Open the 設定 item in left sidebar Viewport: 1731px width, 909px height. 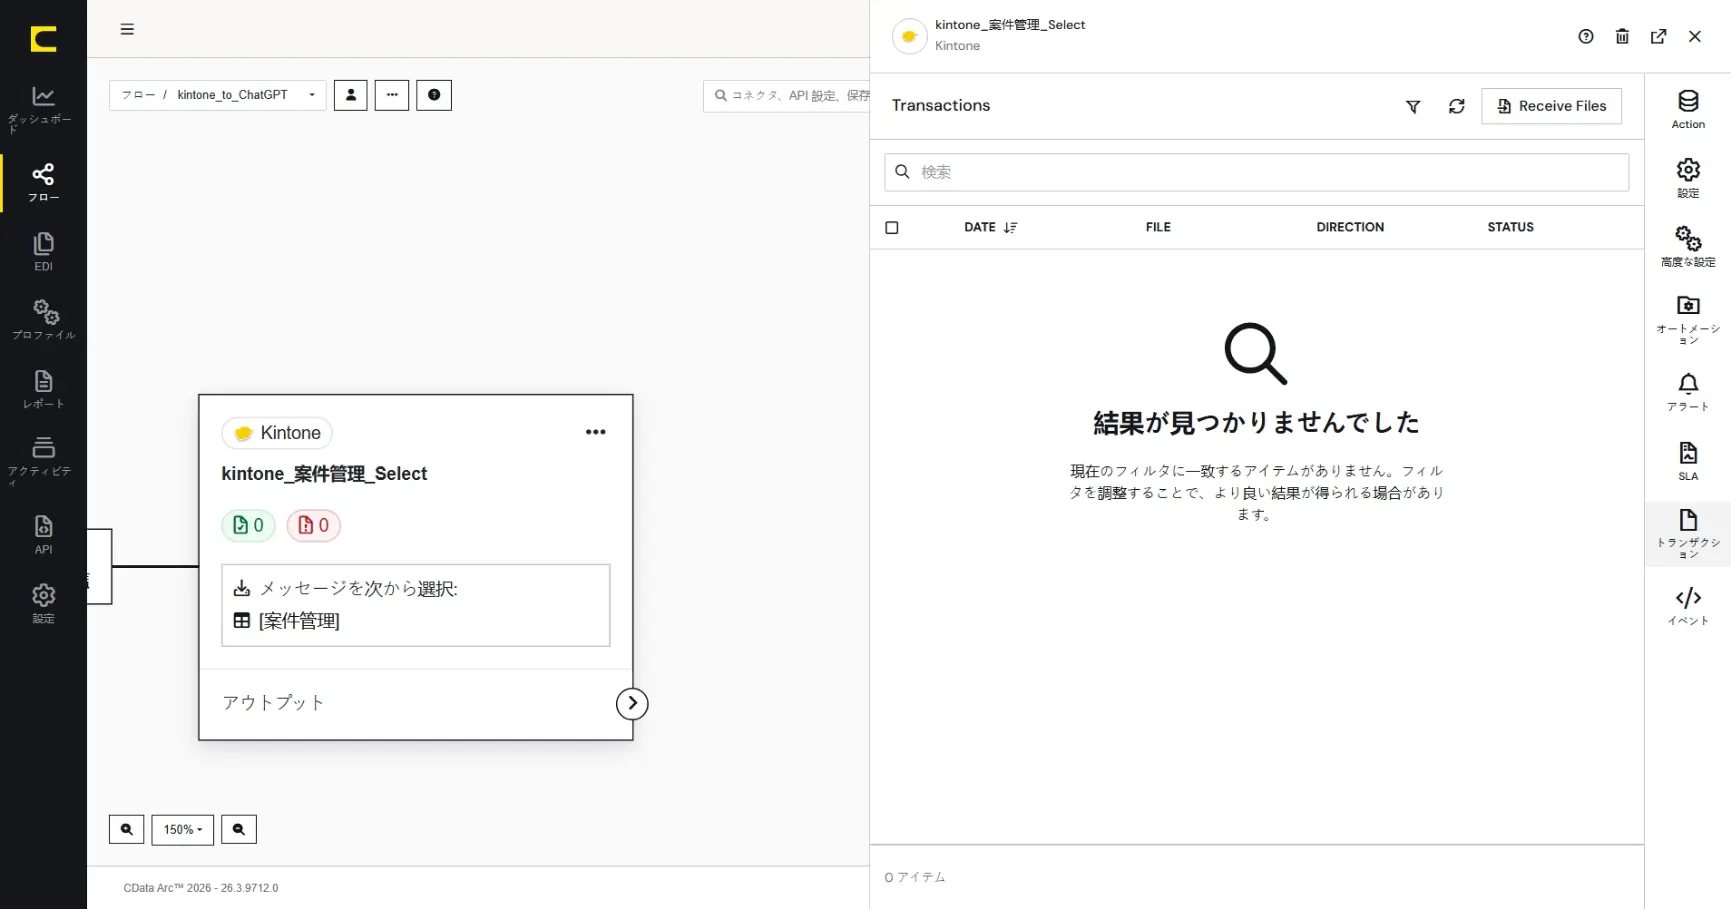43,603
